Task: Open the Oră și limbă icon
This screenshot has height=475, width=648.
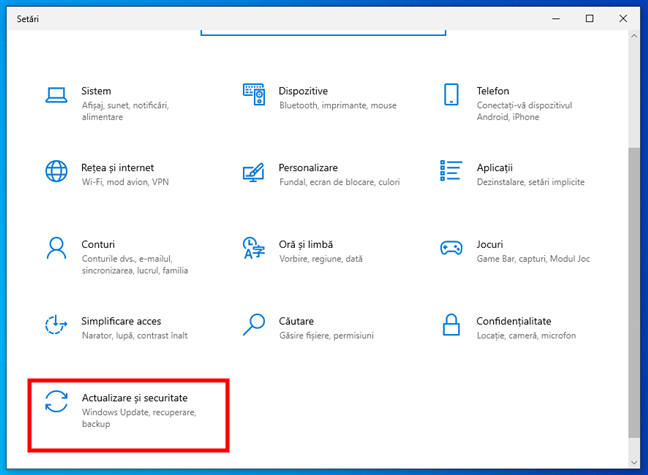Action: coord(254,248)
